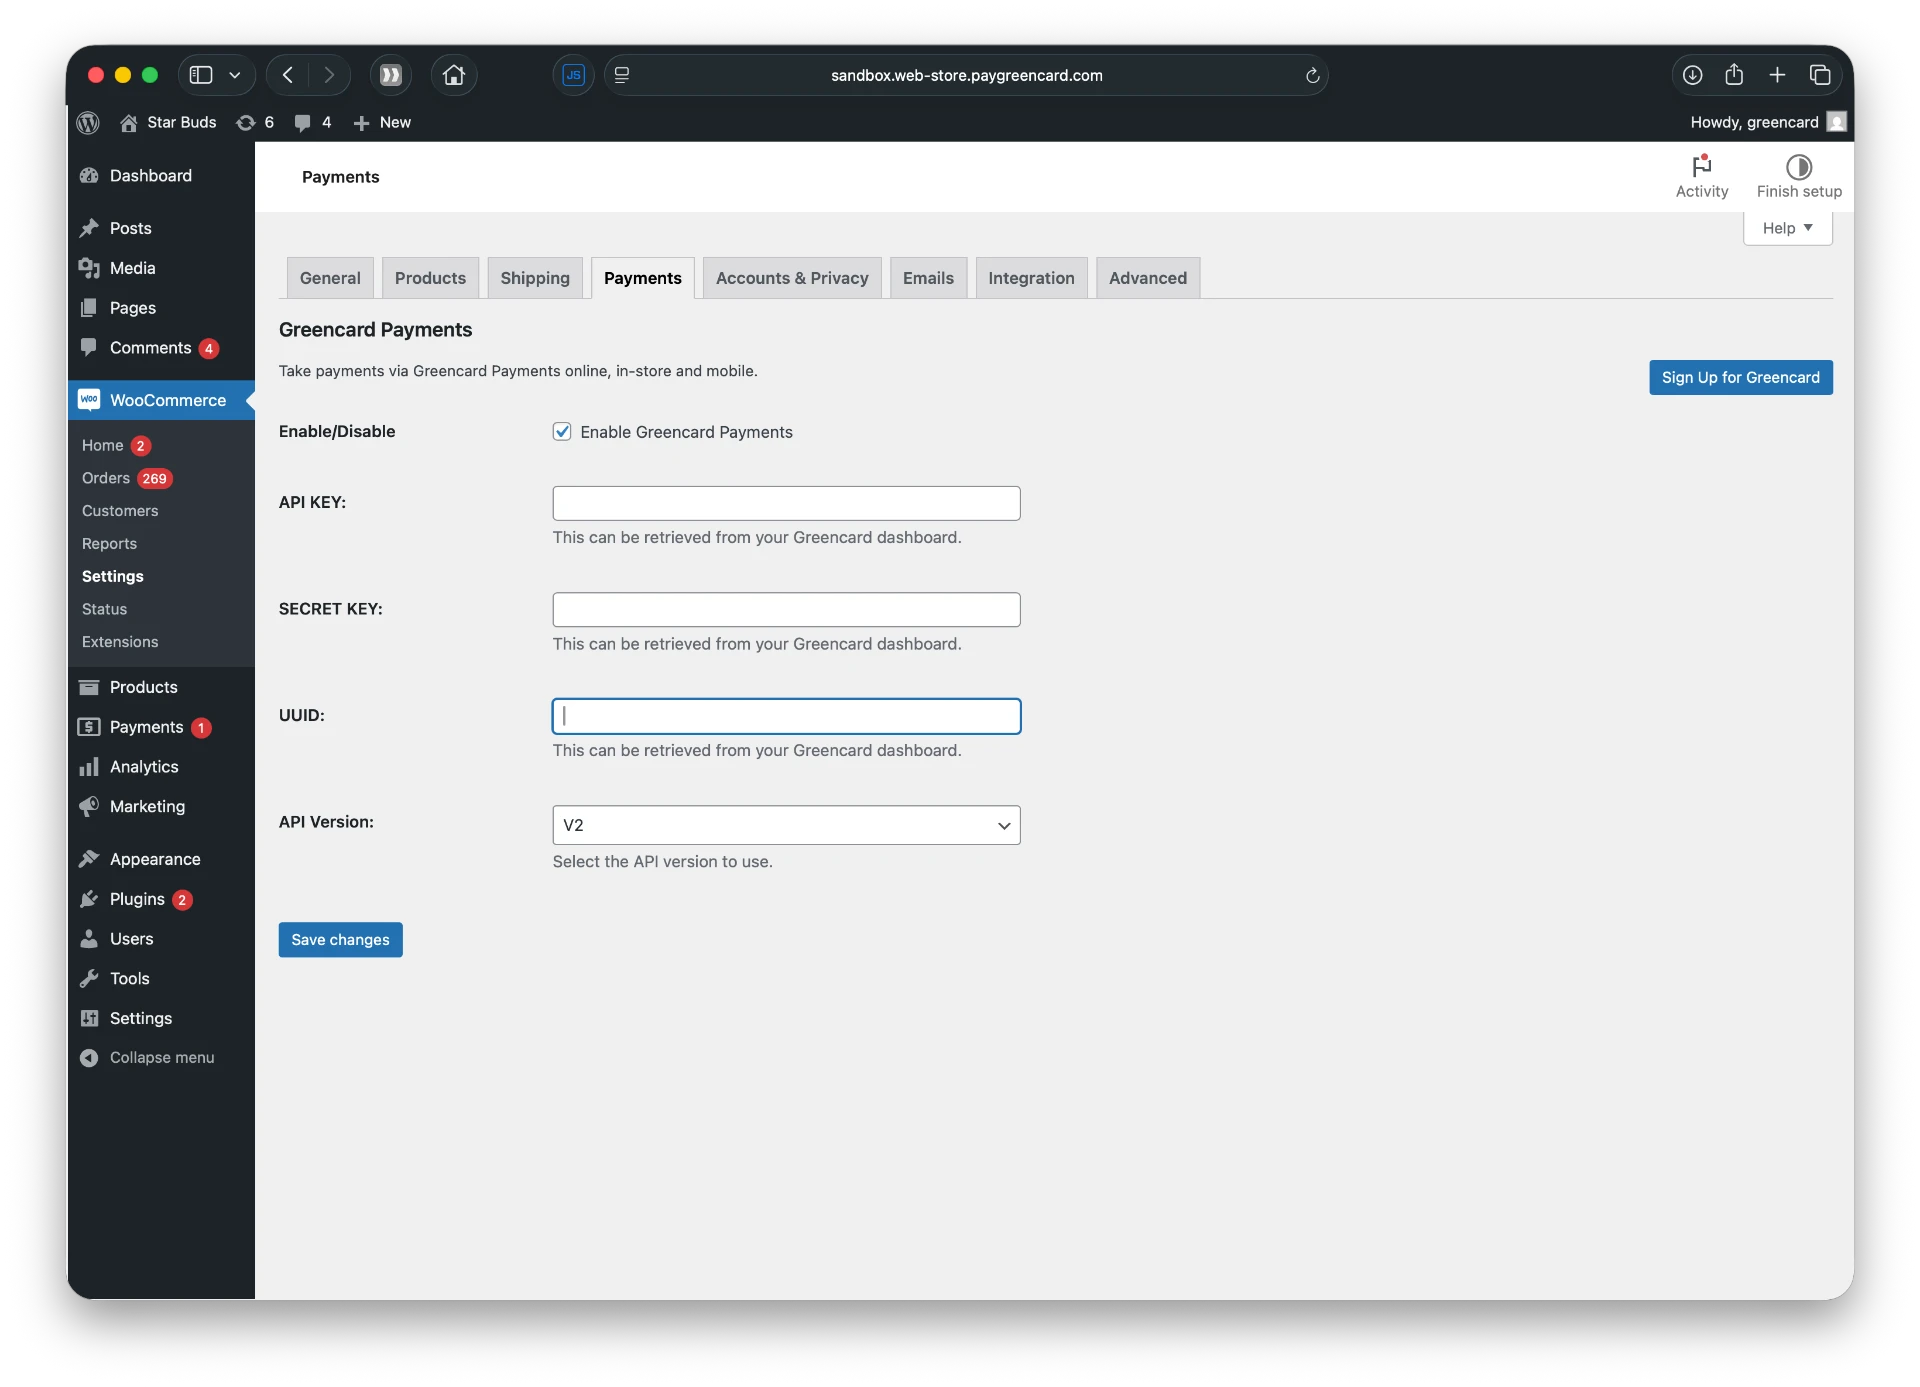Image resolution: width=1920 pixels, height=1387 pixels.
Task: Reload the page with refresh icon
Action: click(x=1312, y=75)
